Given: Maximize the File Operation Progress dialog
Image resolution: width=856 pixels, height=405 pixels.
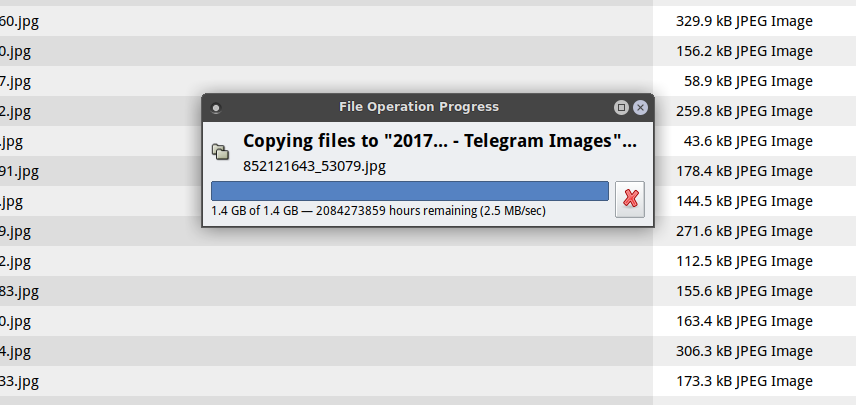Looking at the screenshot, I should [621, 107].
